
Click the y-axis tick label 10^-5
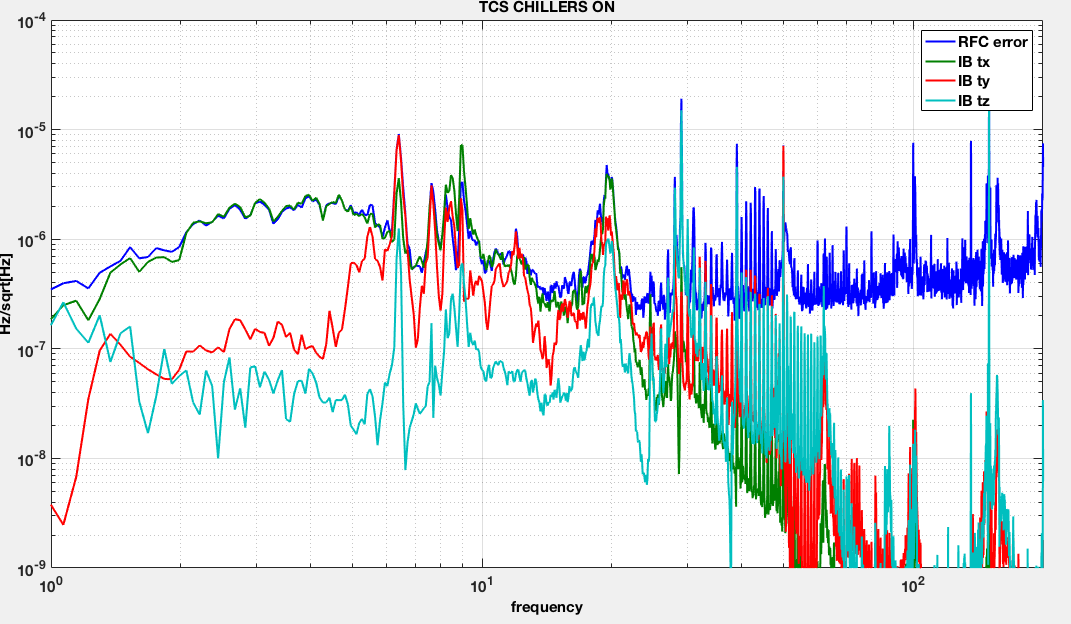pos(31,131)
